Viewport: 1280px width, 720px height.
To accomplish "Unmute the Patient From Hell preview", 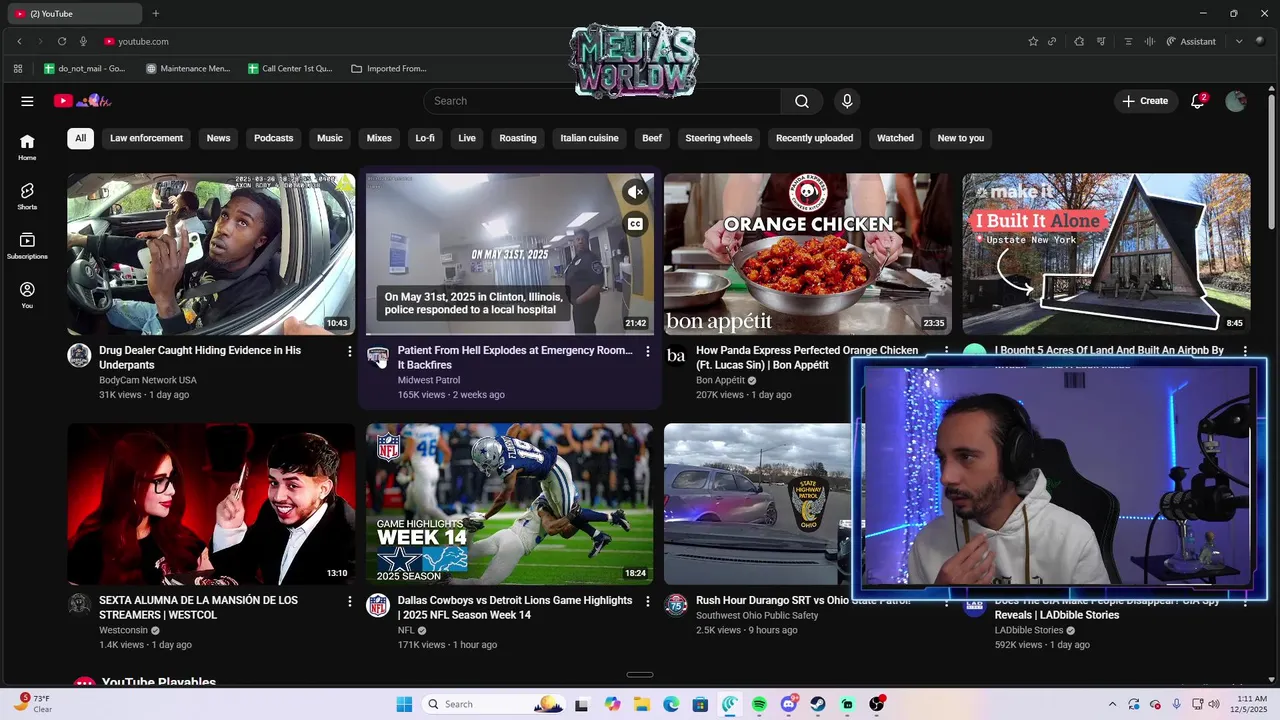I will pos(635,191).
